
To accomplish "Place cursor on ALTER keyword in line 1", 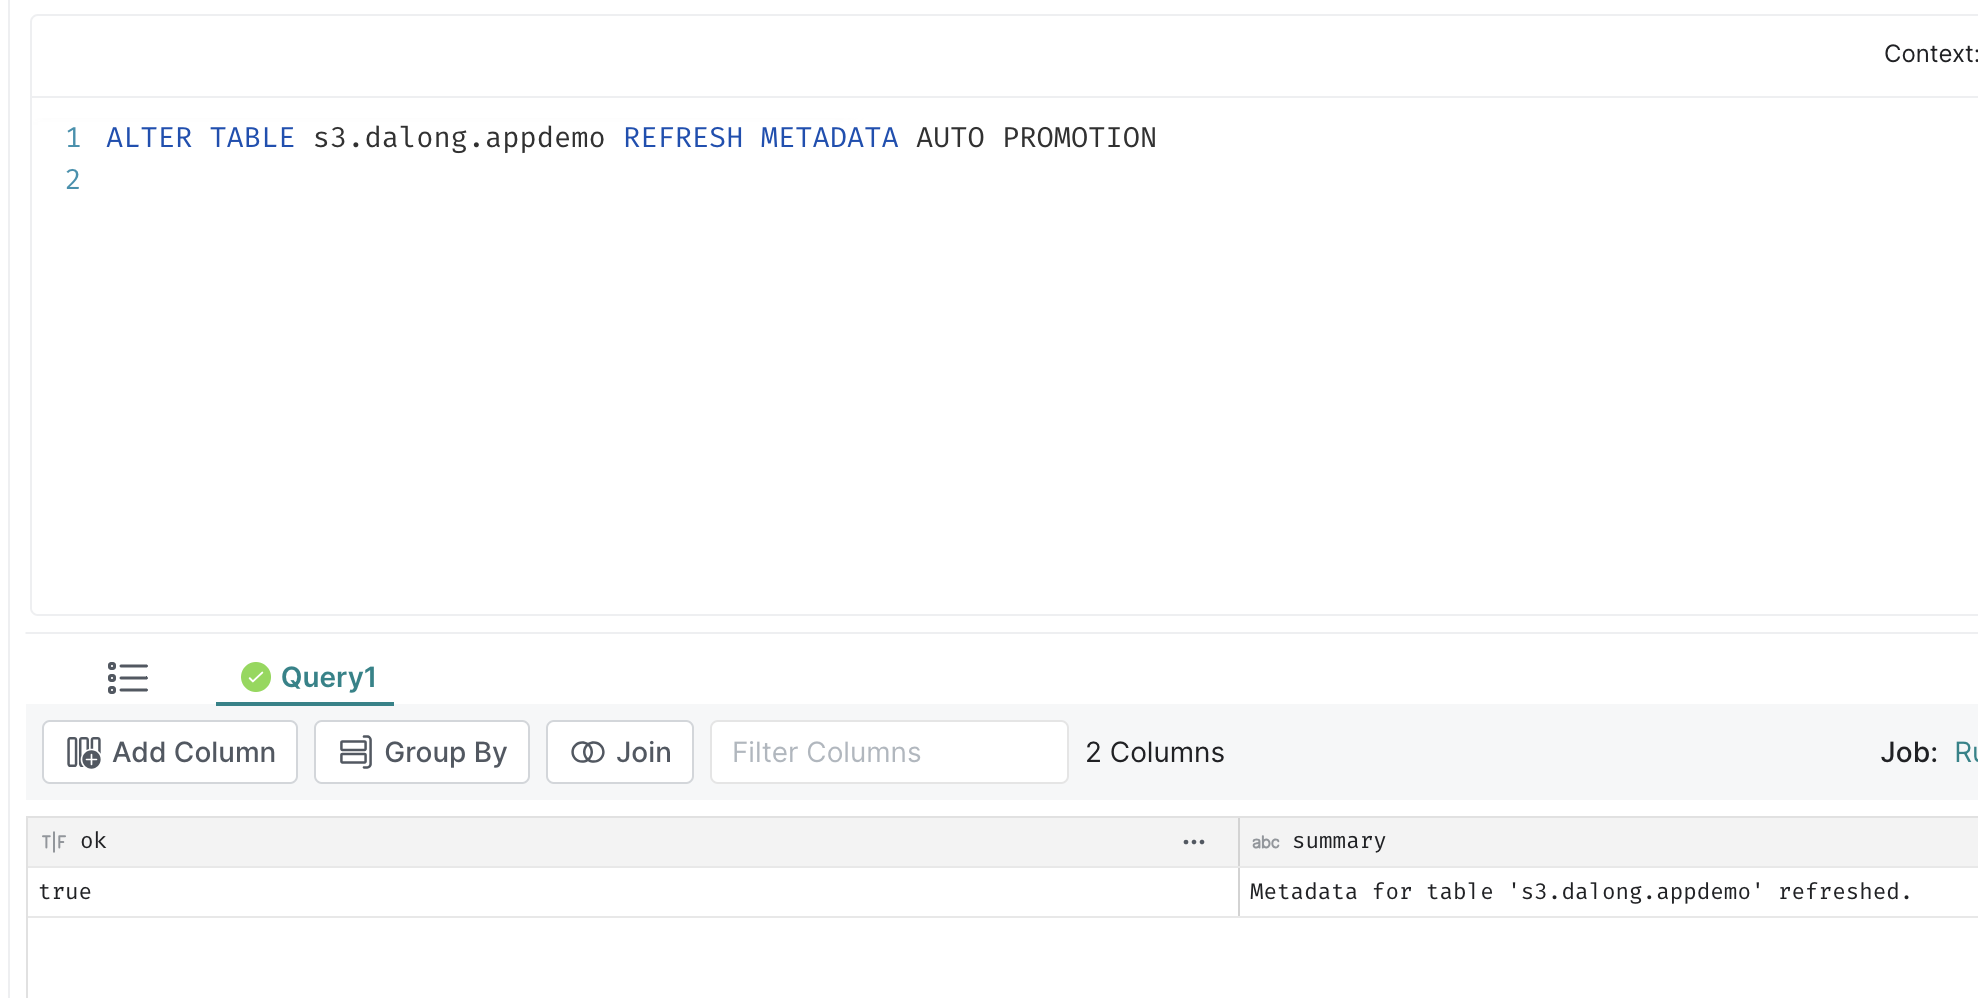I will [149, 138].
